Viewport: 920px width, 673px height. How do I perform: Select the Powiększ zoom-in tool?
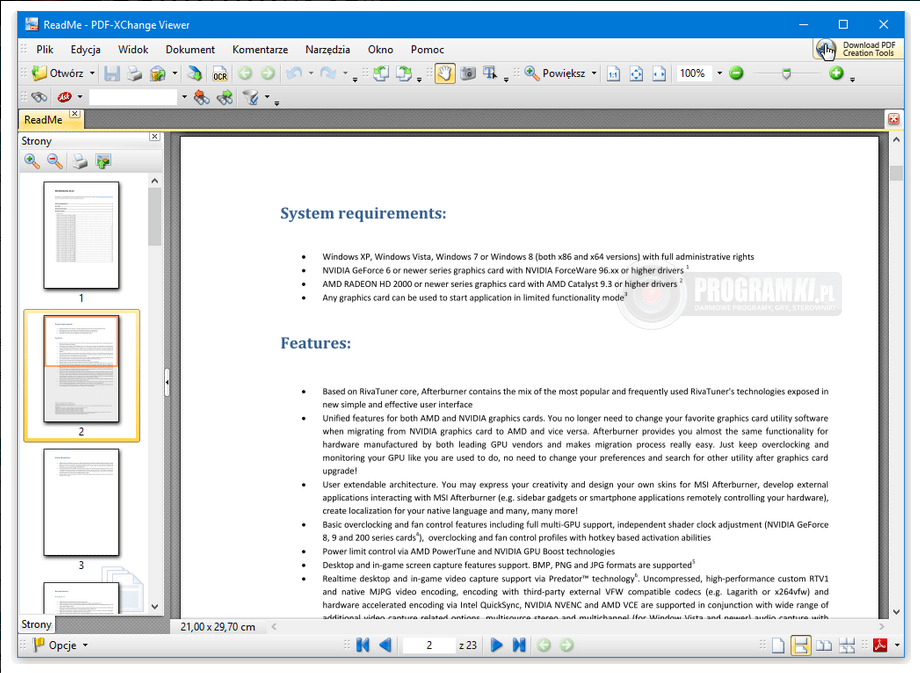point(555,73)
